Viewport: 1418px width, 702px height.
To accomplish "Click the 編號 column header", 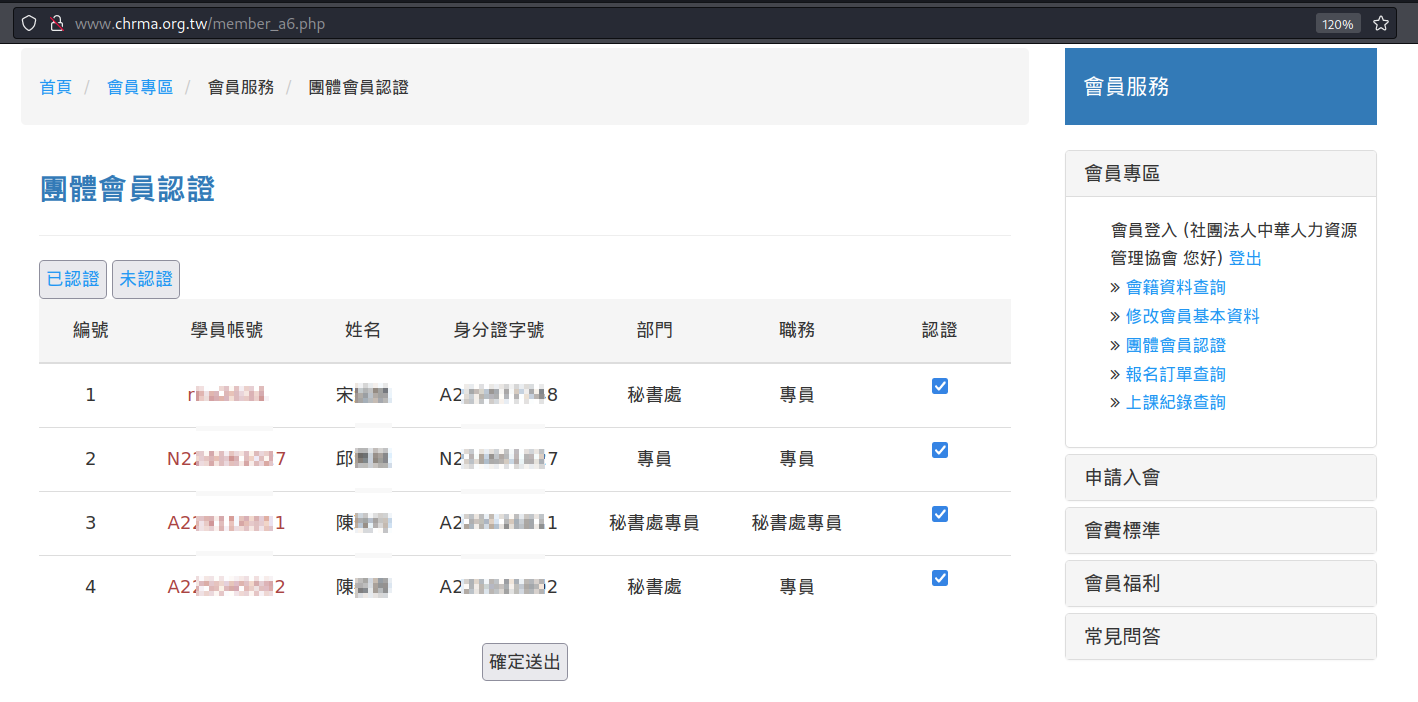I will click(91, 330).
